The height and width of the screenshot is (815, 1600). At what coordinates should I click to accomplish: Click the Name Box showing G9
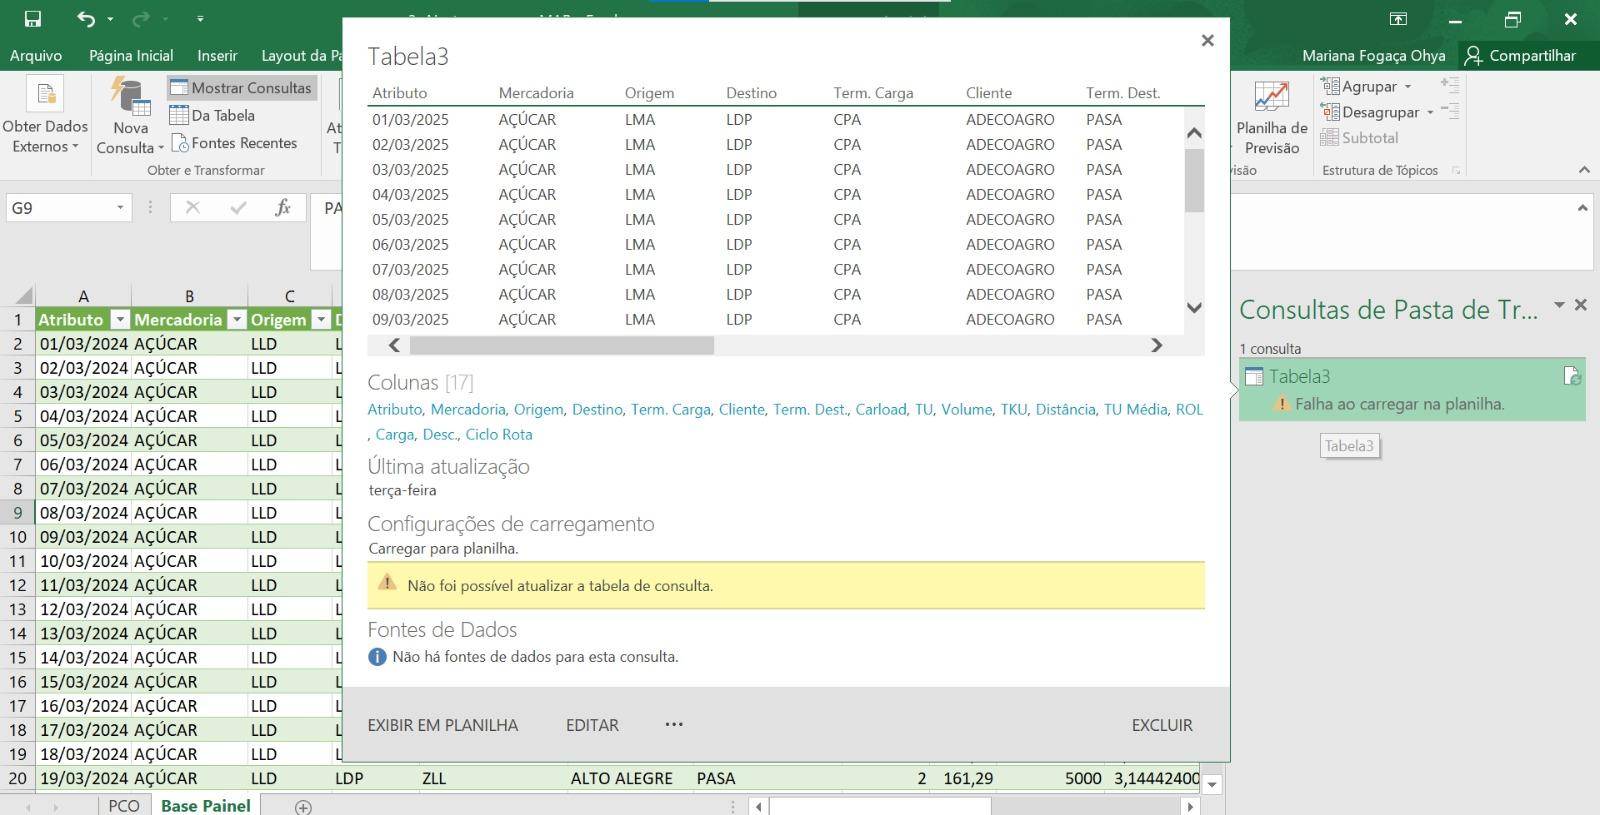(x=58, y=208)
